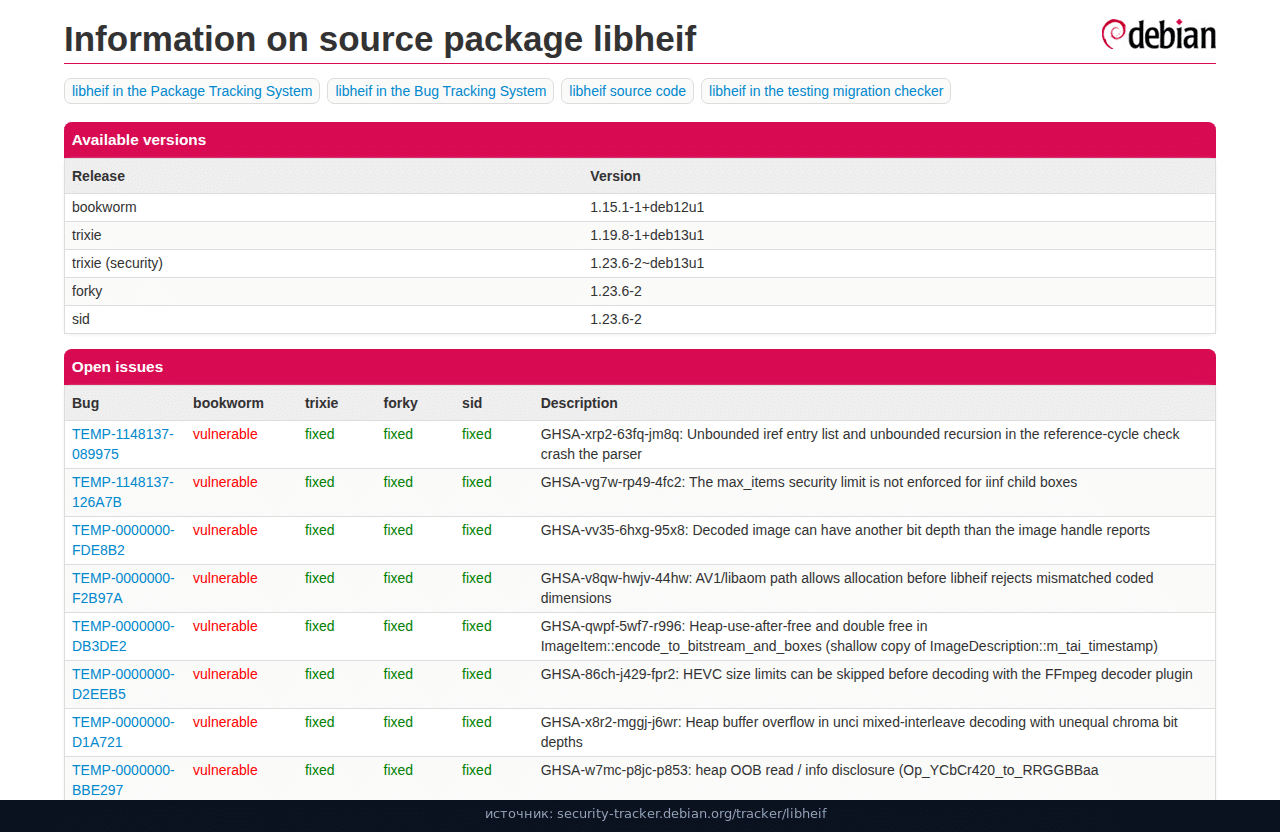Click the 'Bug' column header

tap(86, 403)
